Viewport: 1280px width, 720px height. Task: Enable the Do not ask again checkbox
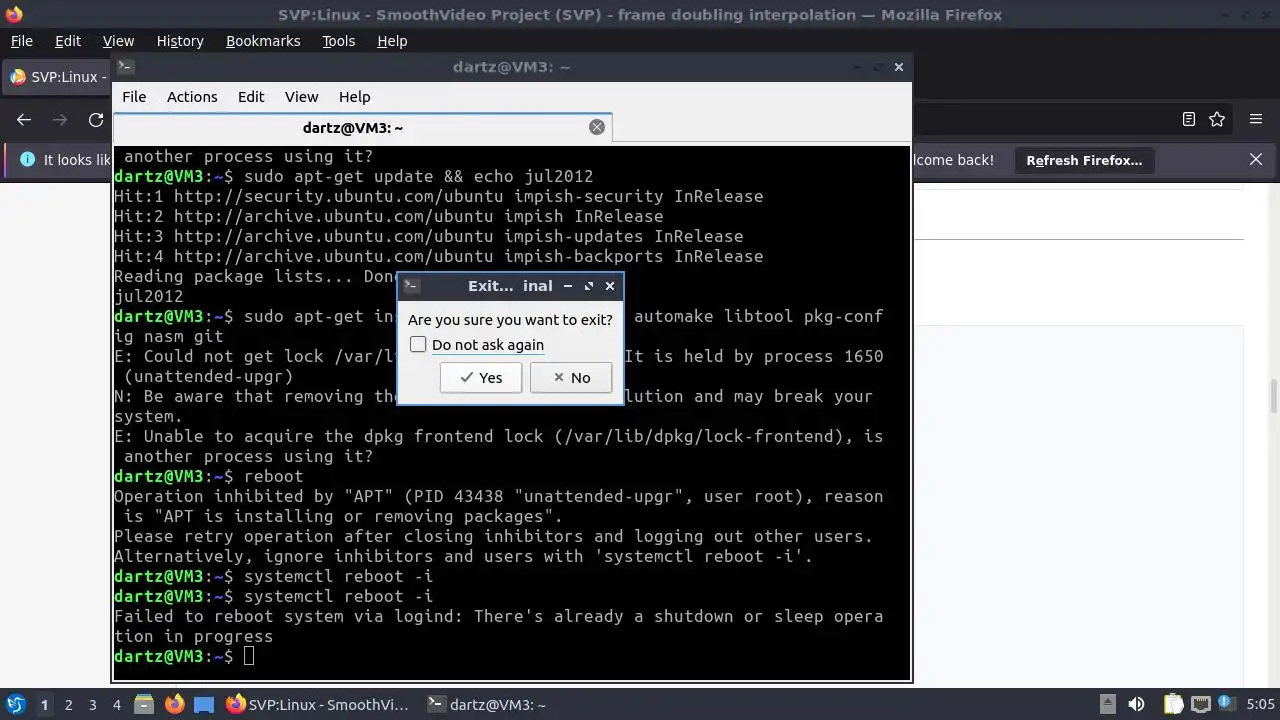(418, 344)
